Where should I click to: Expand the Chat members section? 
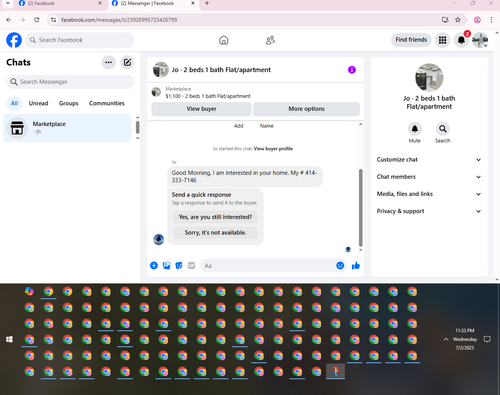coord(429,177)
